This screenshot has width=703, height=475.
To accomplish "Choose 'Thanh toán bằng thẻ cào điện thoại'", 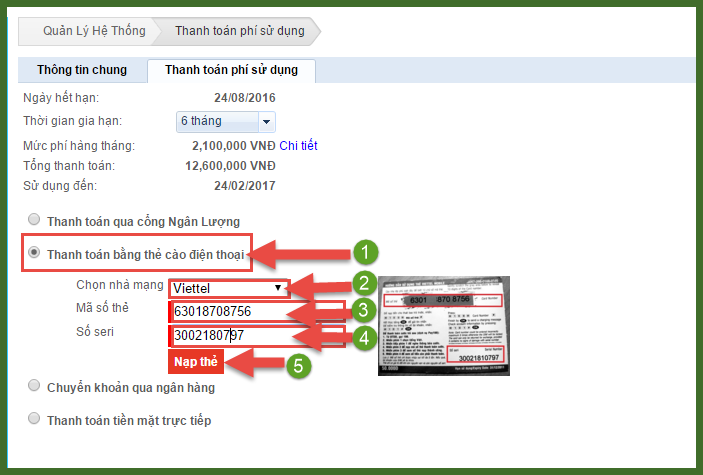I will [35, 254].
